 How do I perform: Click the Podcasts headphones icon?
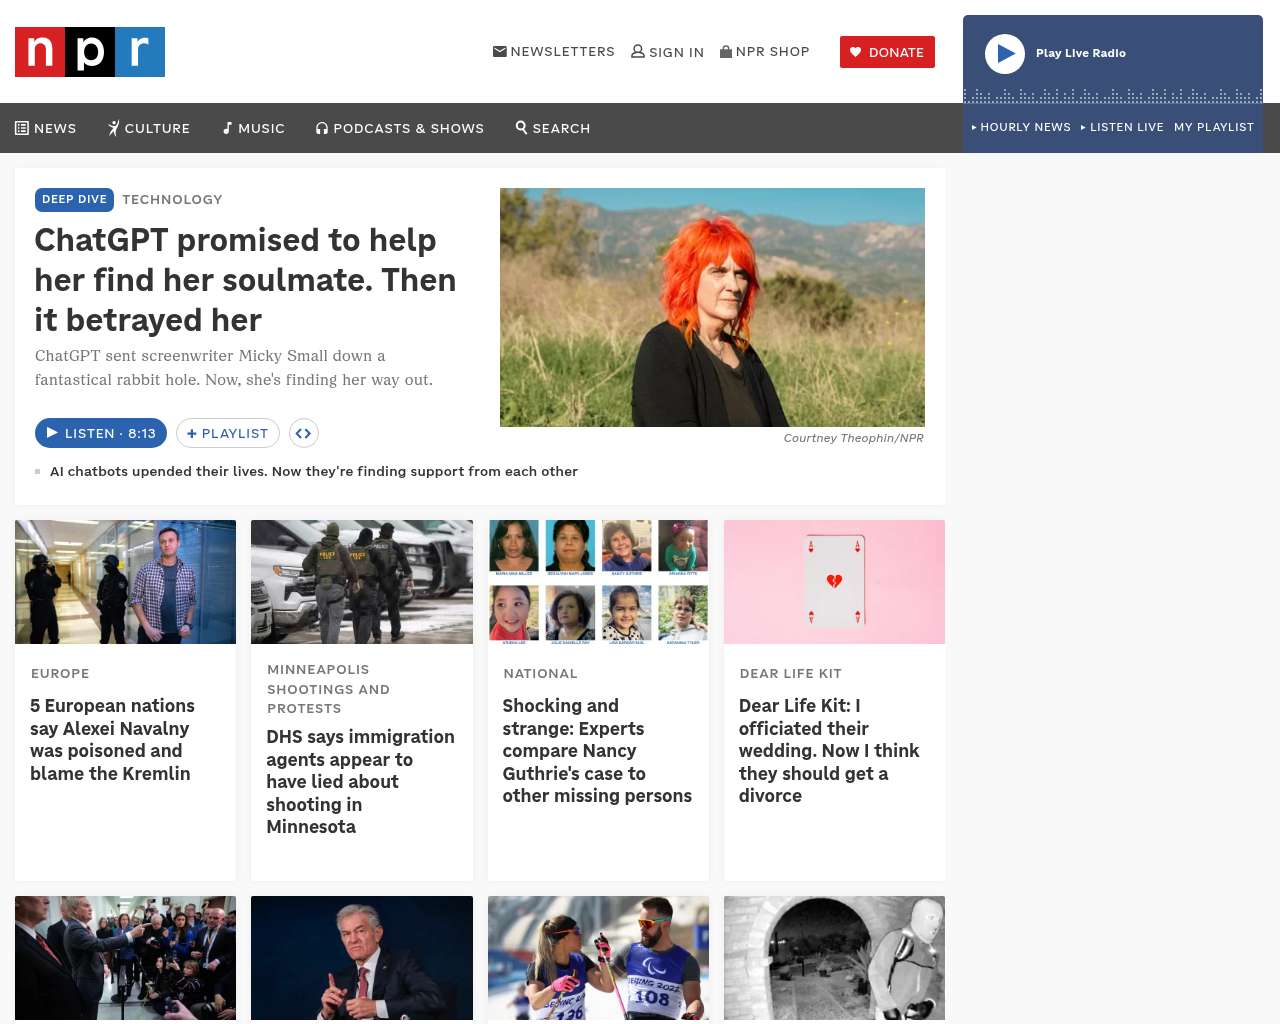click(322, 128)
